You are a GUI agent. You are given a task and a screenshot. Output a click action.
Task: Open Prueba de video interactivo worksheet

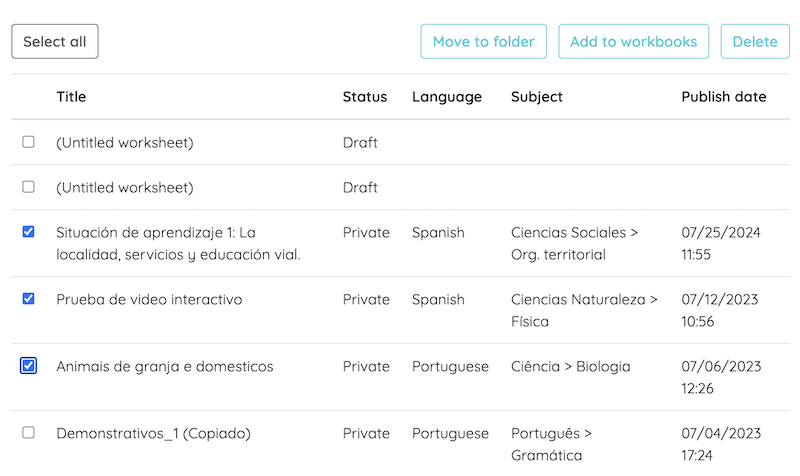(x=149, y=299)
